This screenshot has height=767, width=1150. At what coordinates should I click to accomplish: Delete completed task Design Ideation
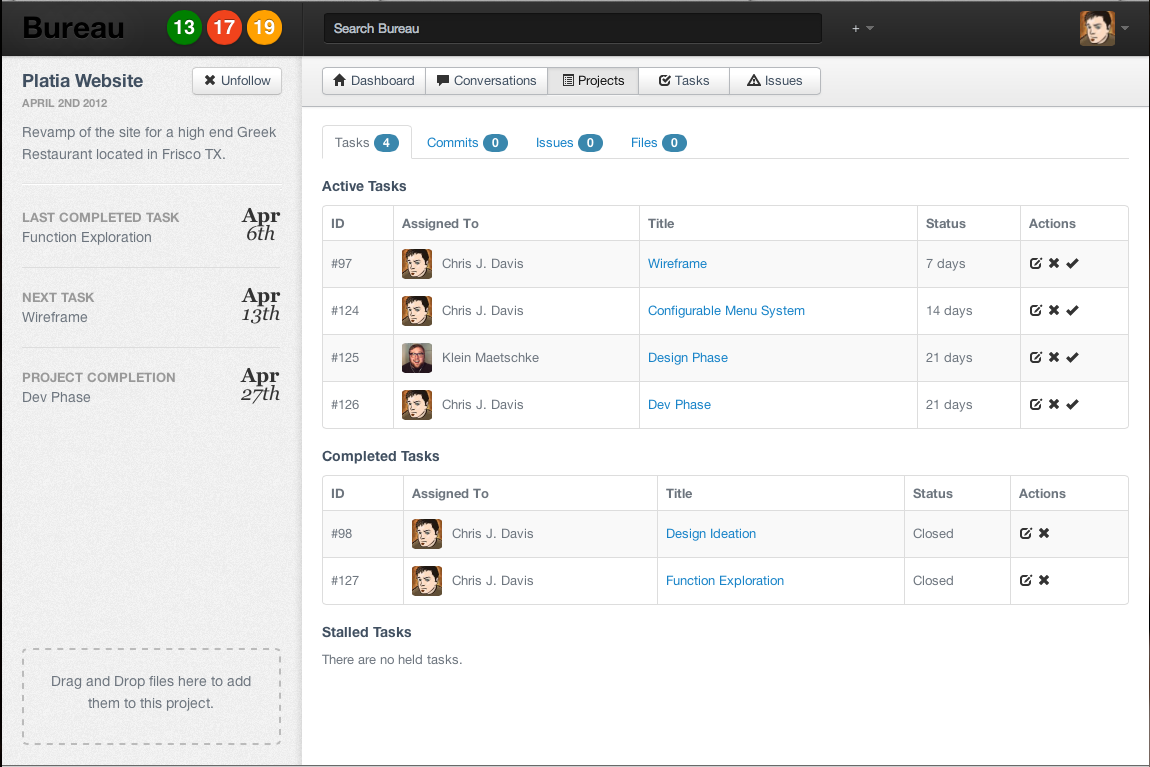pyautogui.click(x=1044, y=533)
